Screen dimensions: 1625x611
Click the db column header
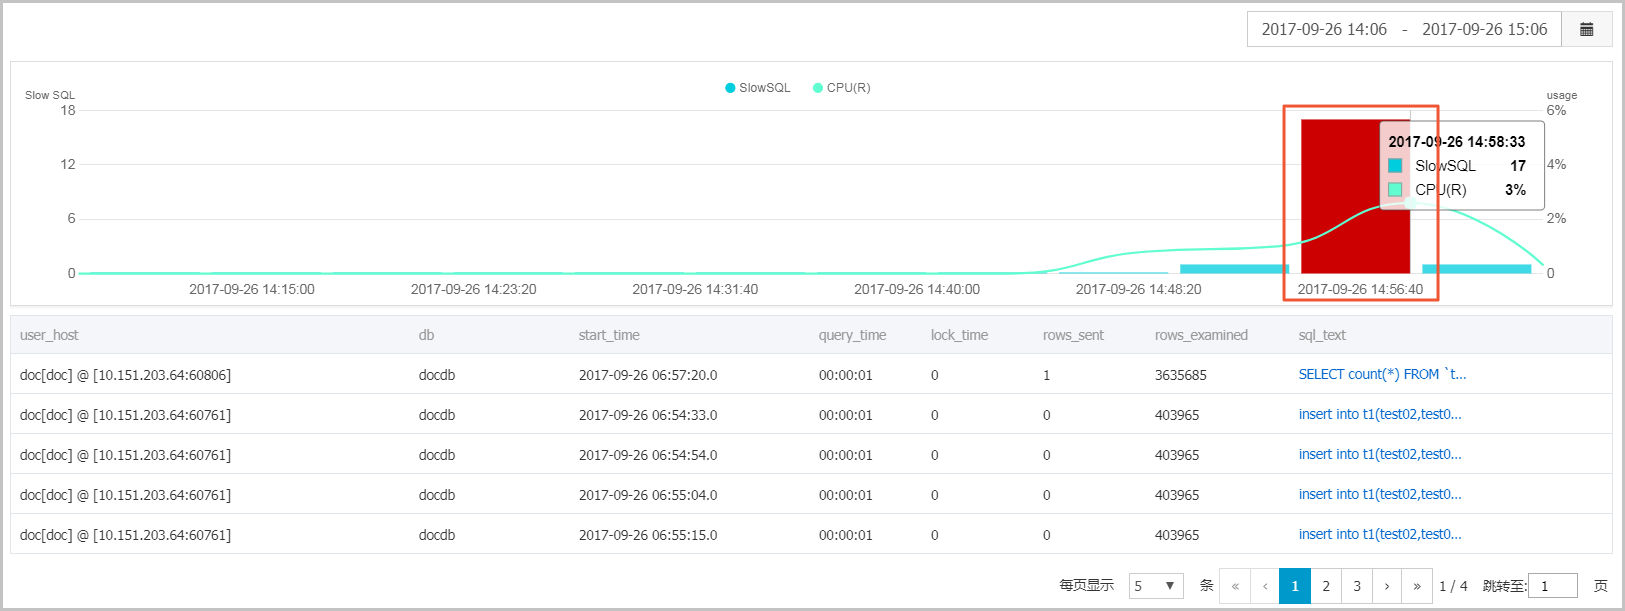click(x=426, y=335)
